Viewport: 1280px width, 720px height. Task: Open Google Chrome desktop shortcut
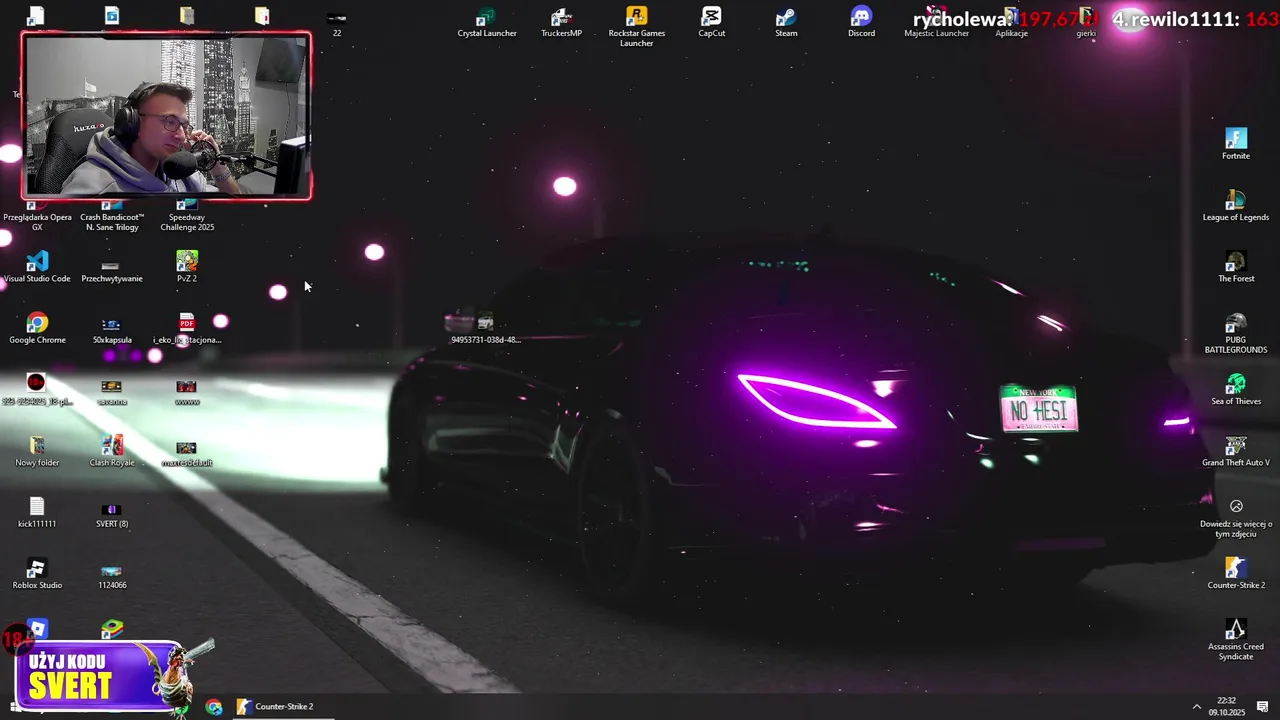pyautogui.click(x=37, y=328)
